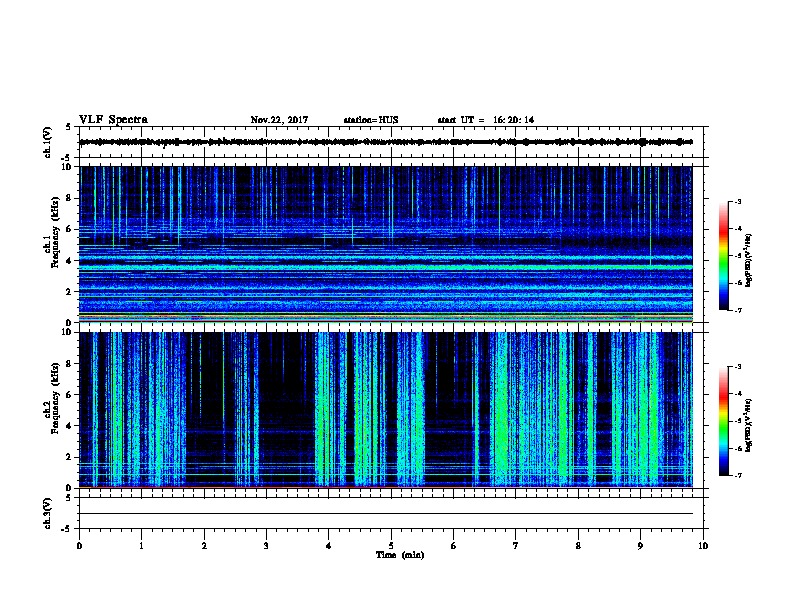792x612 pixels.
Task: Click time axis tick label "7"
Action: coord(516,546)
